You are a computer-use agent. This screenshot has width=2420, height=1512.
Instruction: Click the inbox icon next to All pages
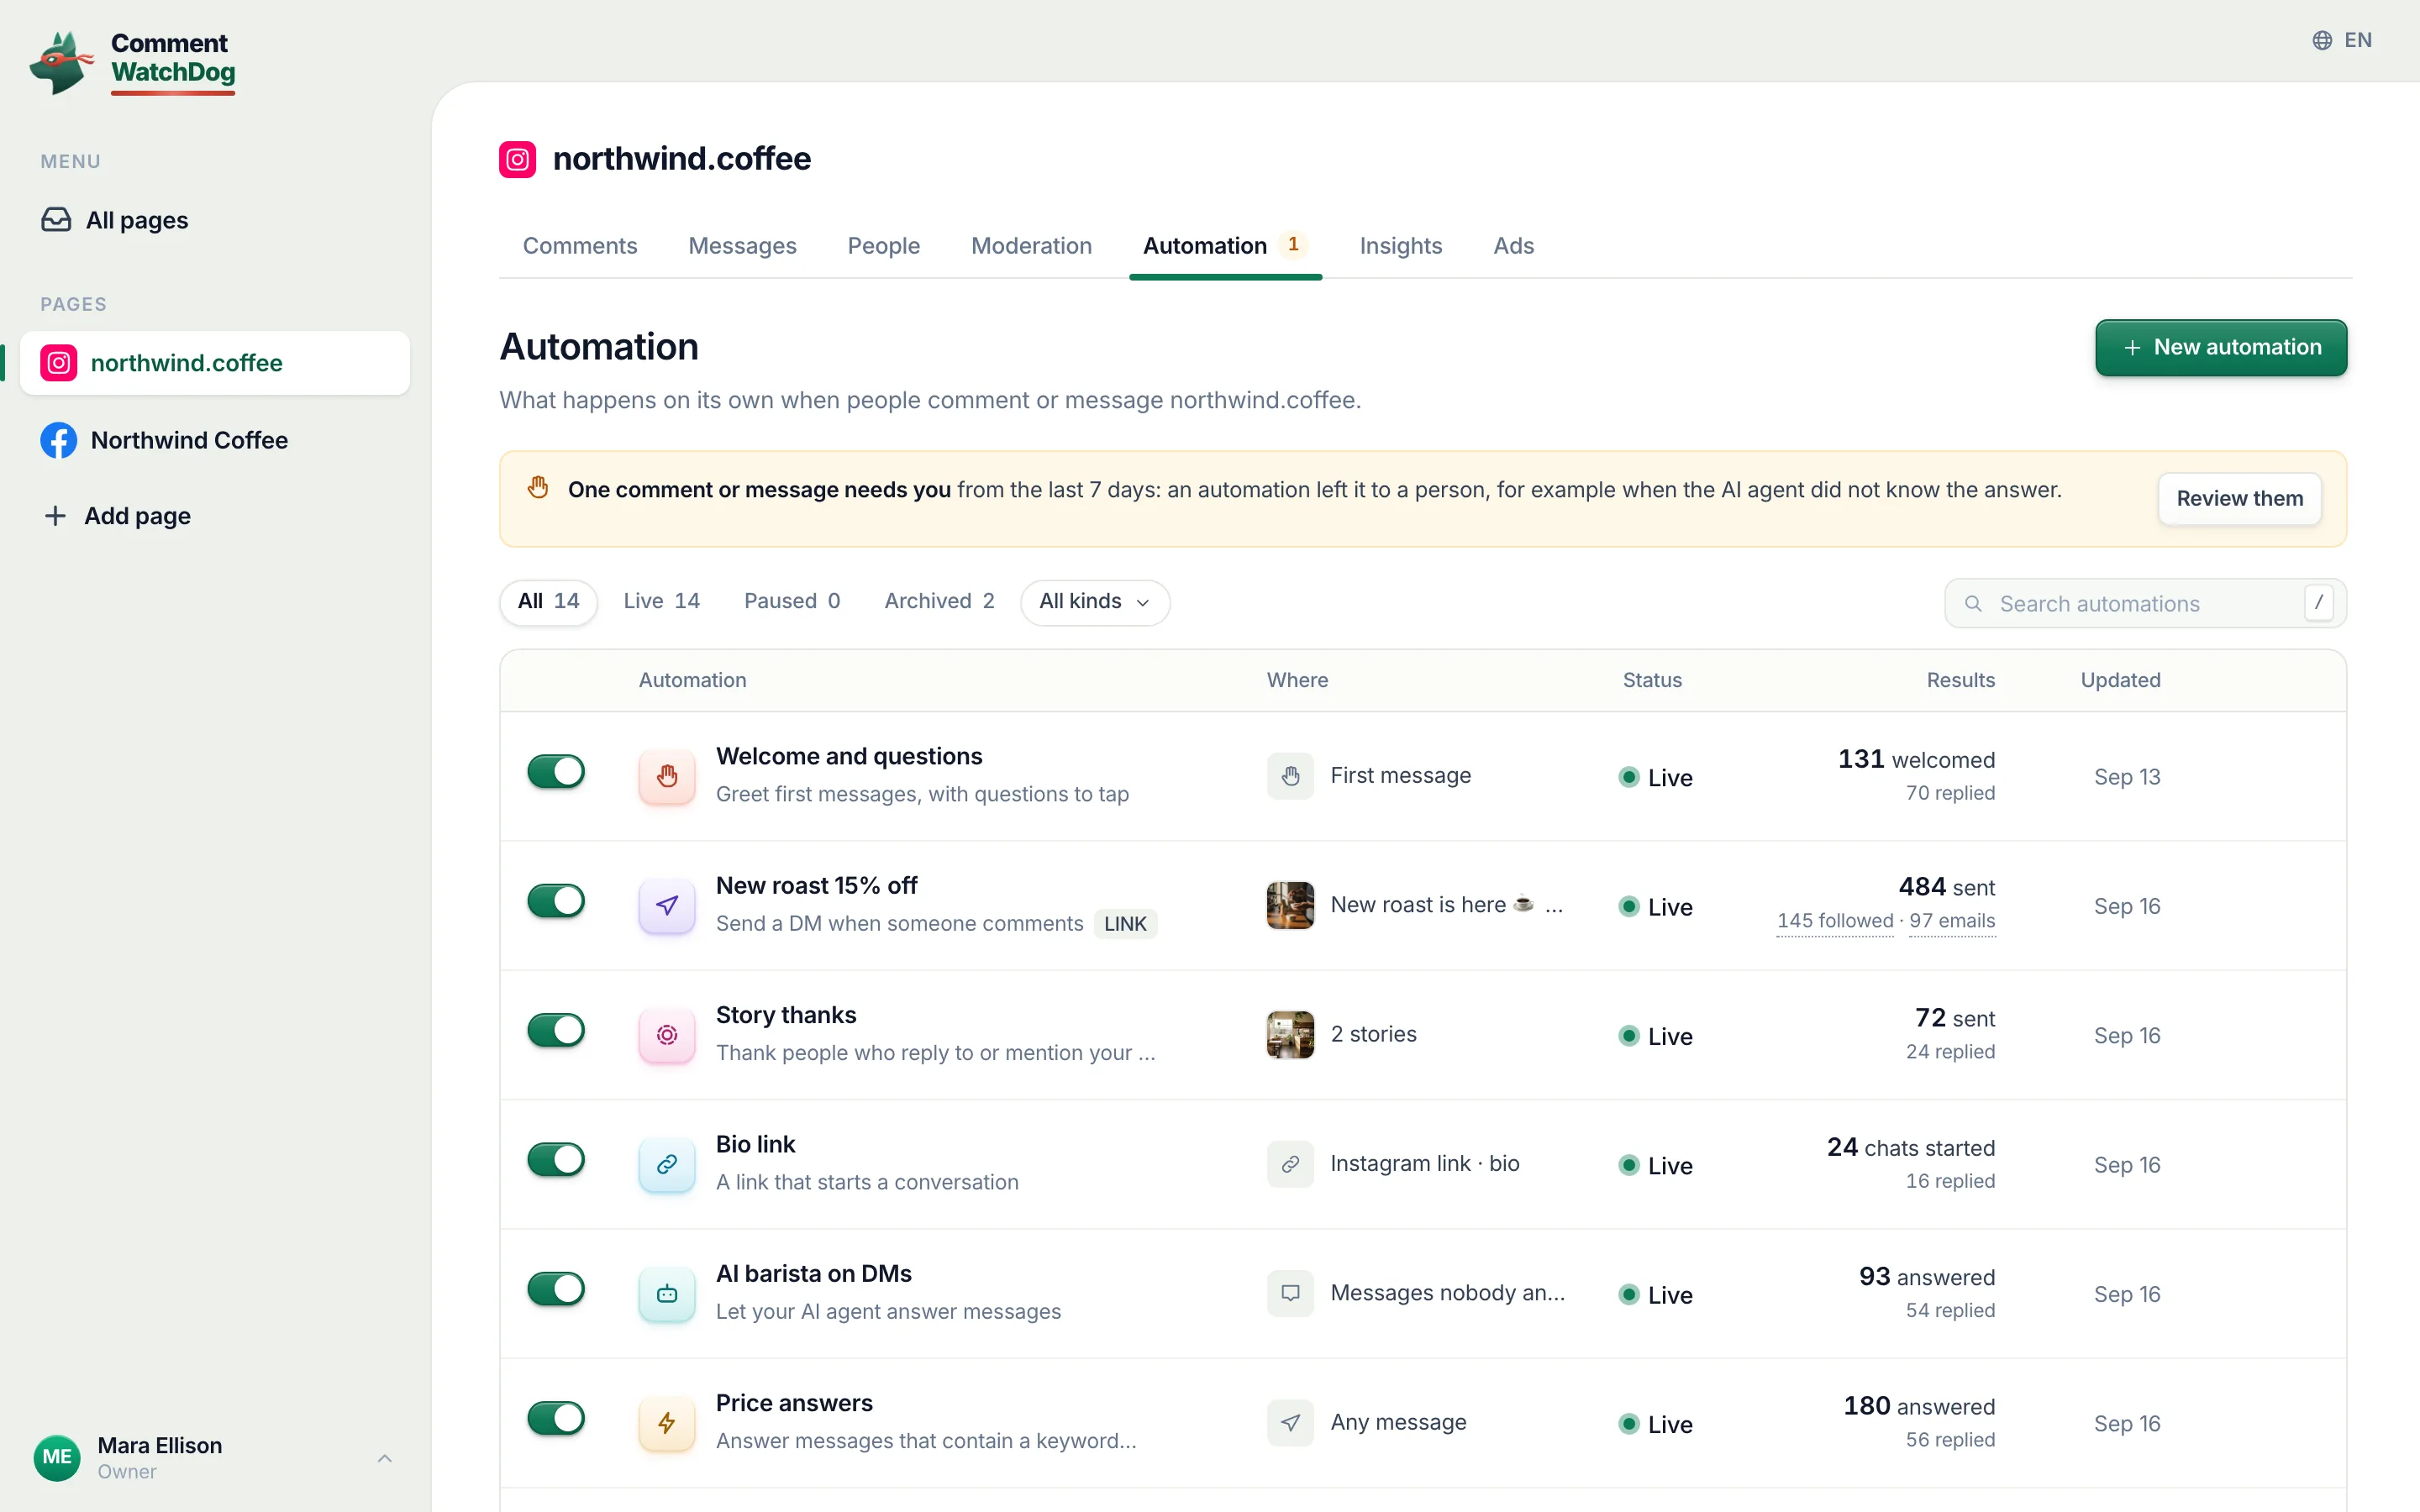[56, 220]
